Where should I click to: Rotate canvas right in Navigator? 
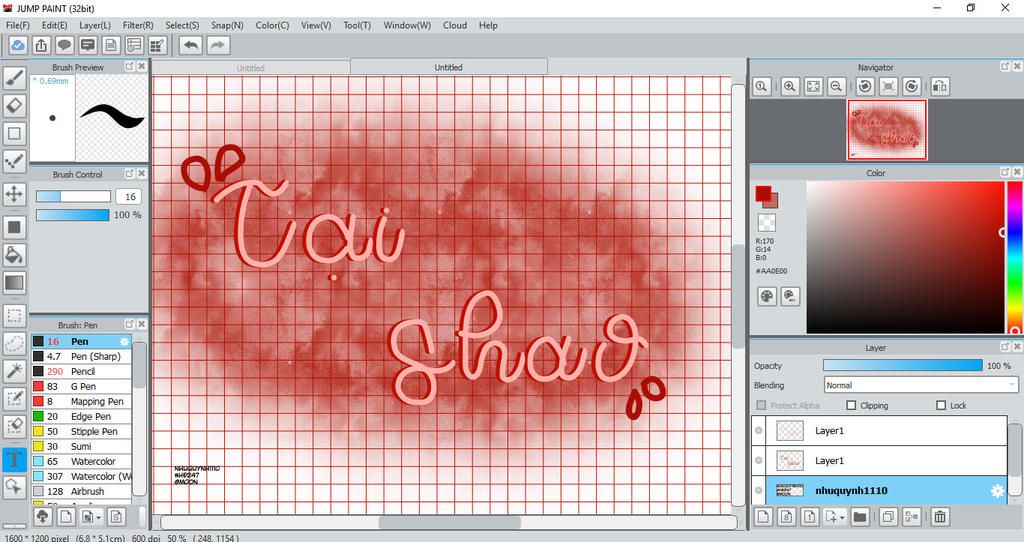tap(912, 86)
